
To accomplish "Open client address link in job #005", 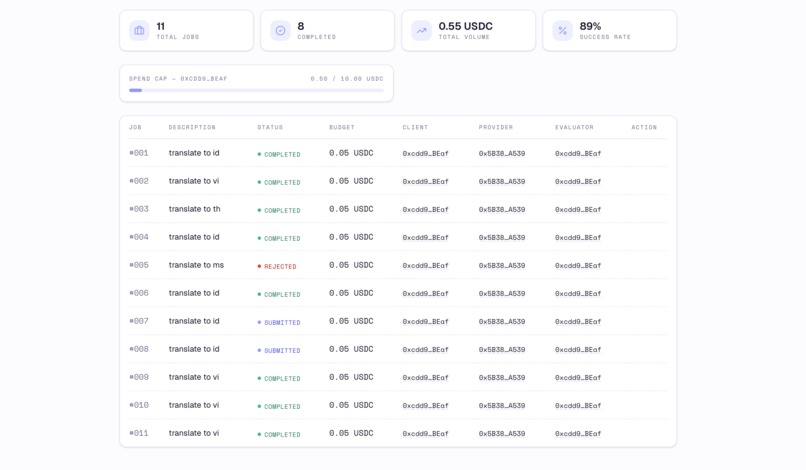I will pyautogui.click(x=426, y=265).
